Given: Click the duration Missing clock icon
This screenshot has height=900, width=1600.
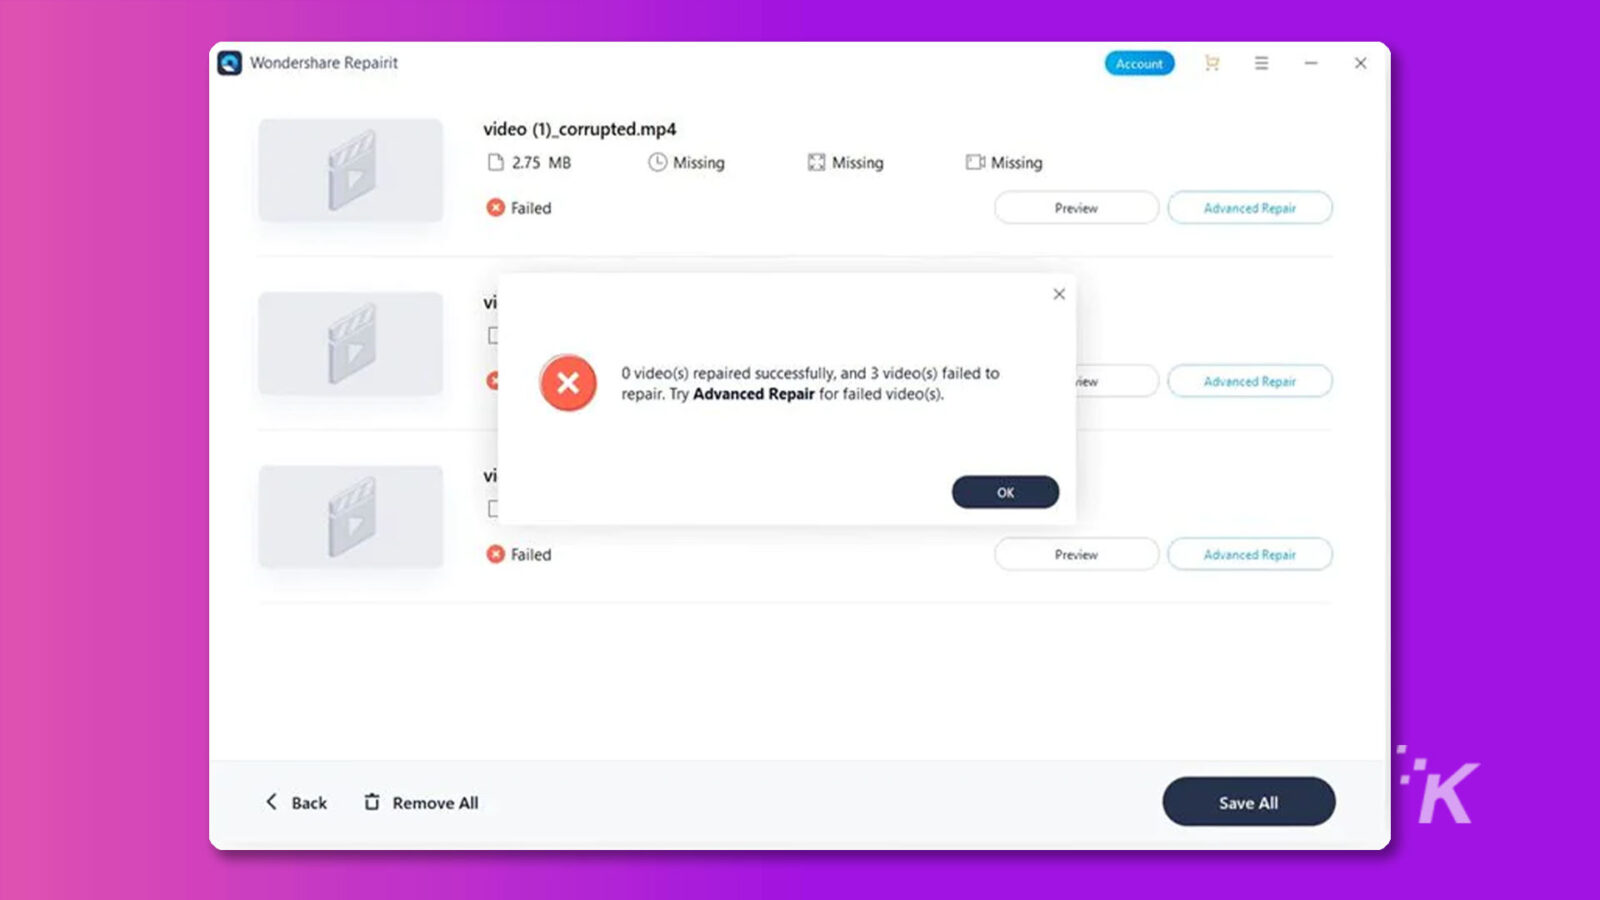Looking at the screenshot, I should tap(657, 162).
